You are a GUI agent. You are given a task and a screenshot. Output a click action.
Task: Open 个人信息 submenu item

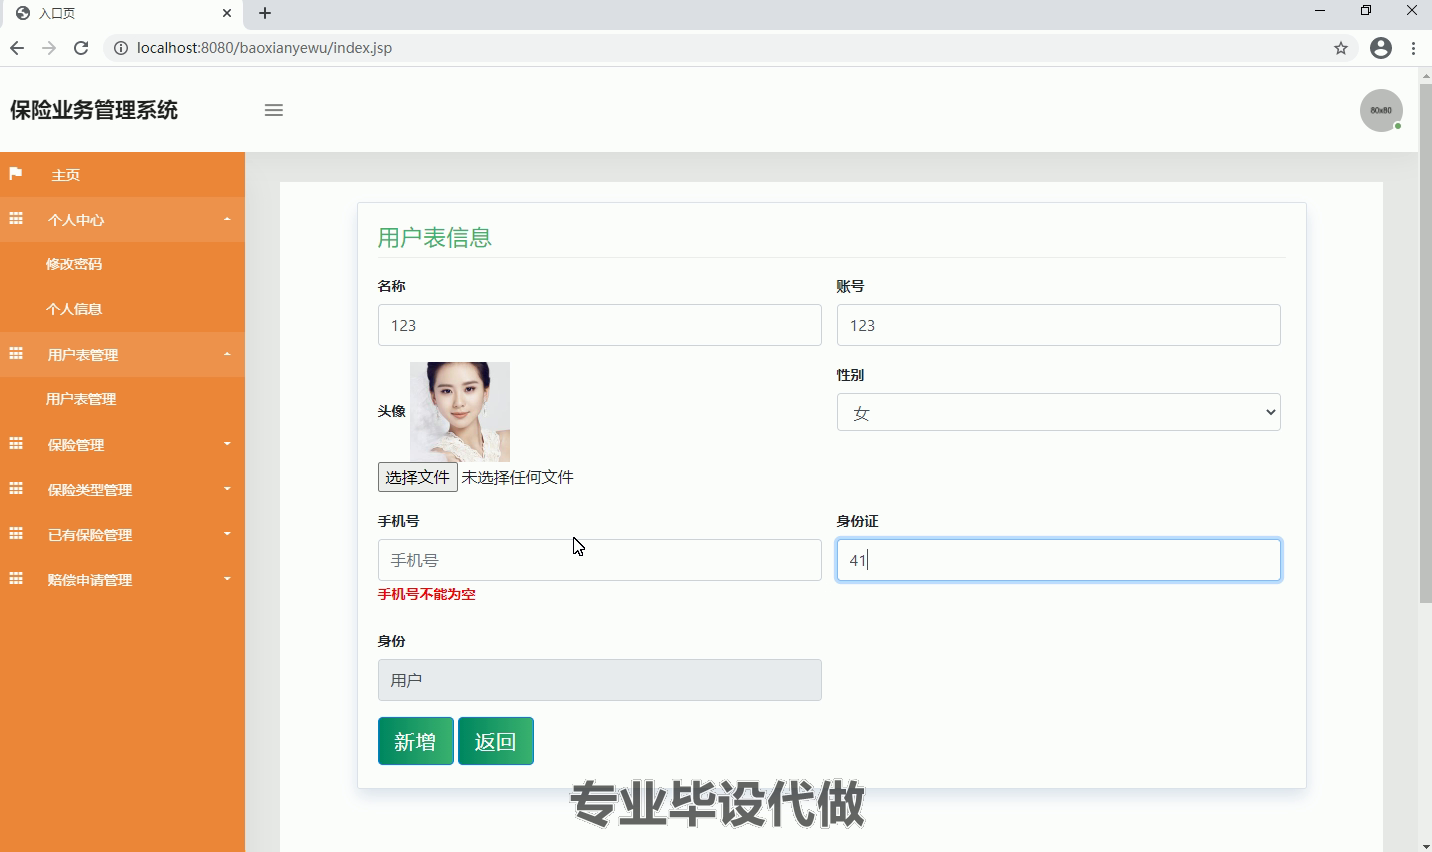tap(74, 309)
